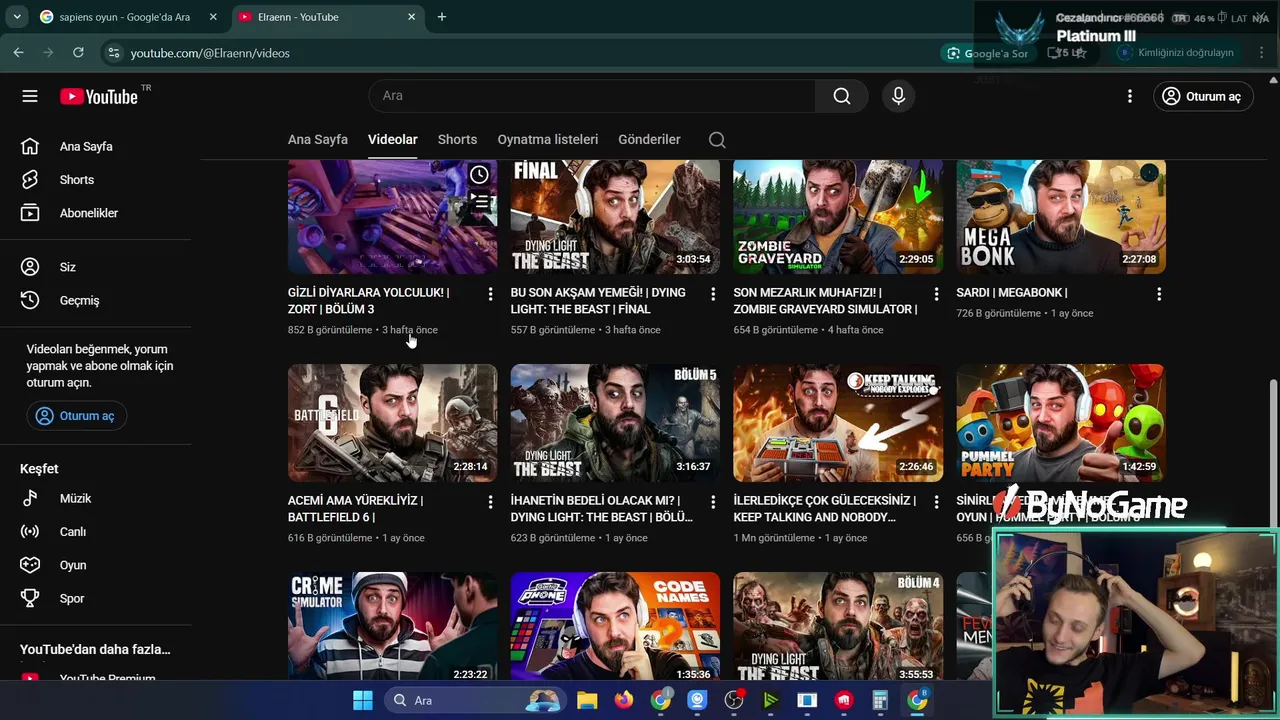Open GİZLİ DİYARLARA YOLCULUK video title
This screenshot has height=720, width=1280.
click(x=369, y=301)
